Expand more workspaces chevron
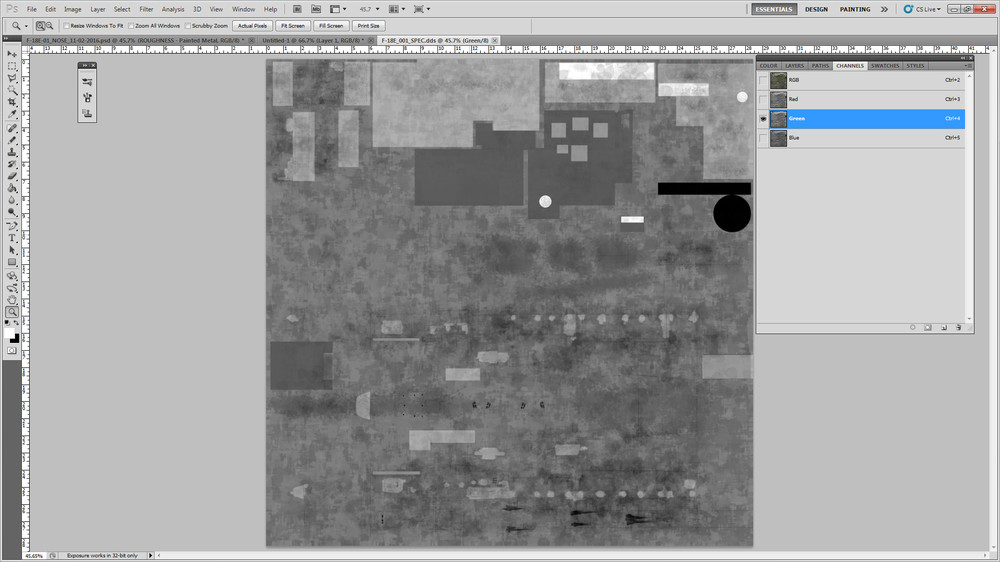The width and height of the screenshot is (1000, 562). tap(884, 9)
